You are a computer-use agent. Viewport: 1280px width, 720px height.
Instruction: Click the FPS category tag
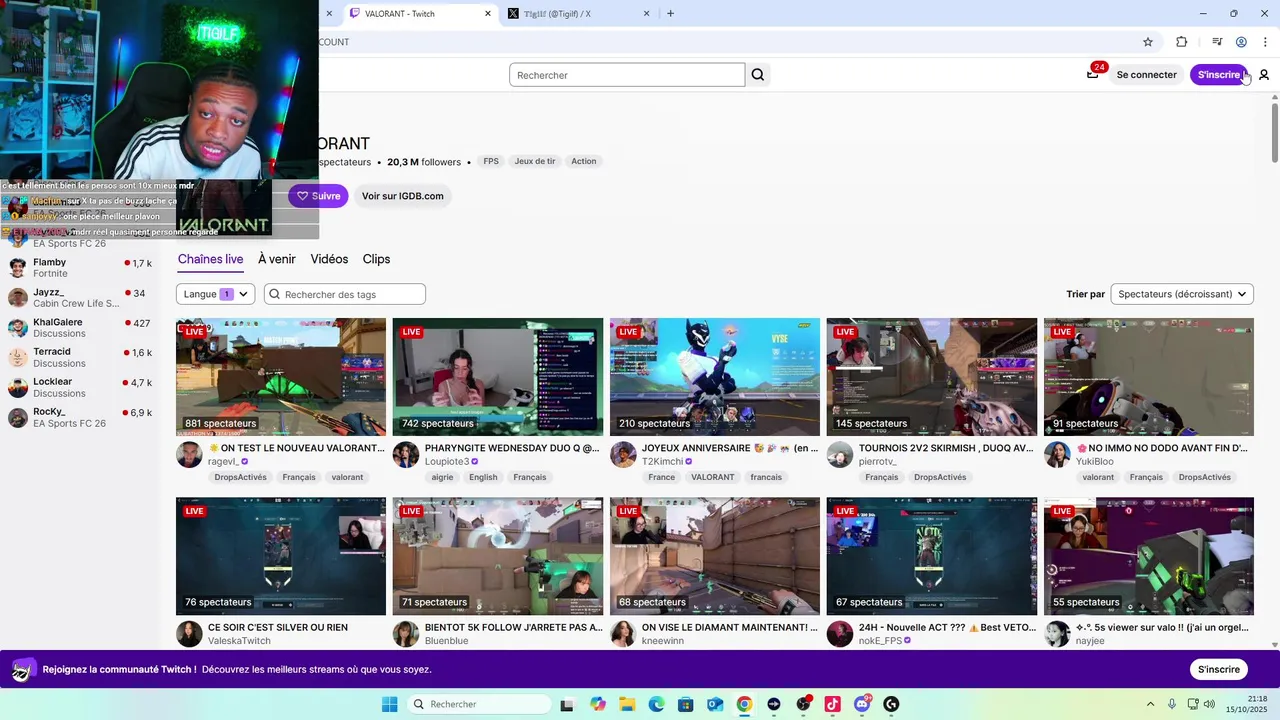pos(491,161)
